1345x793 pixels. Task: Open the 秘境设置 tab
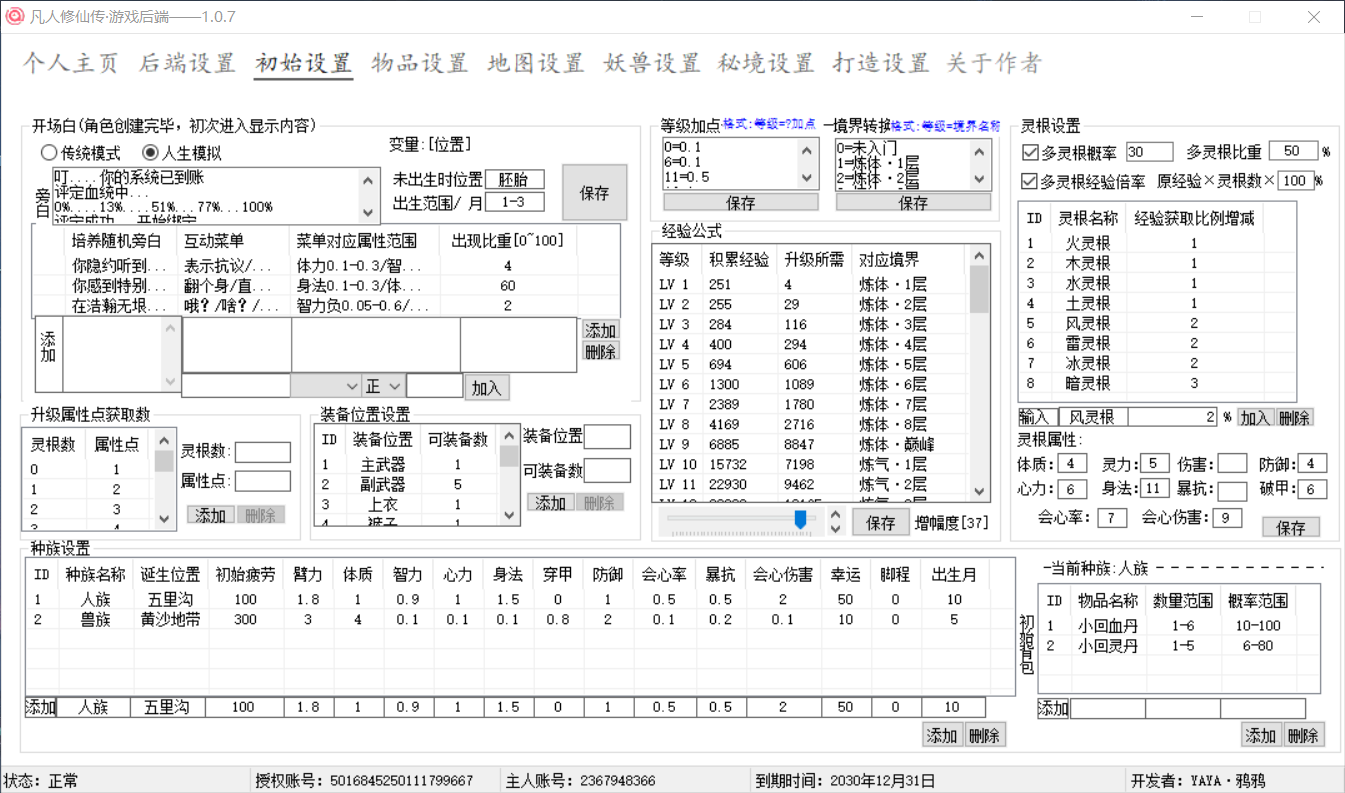[766, 63]
